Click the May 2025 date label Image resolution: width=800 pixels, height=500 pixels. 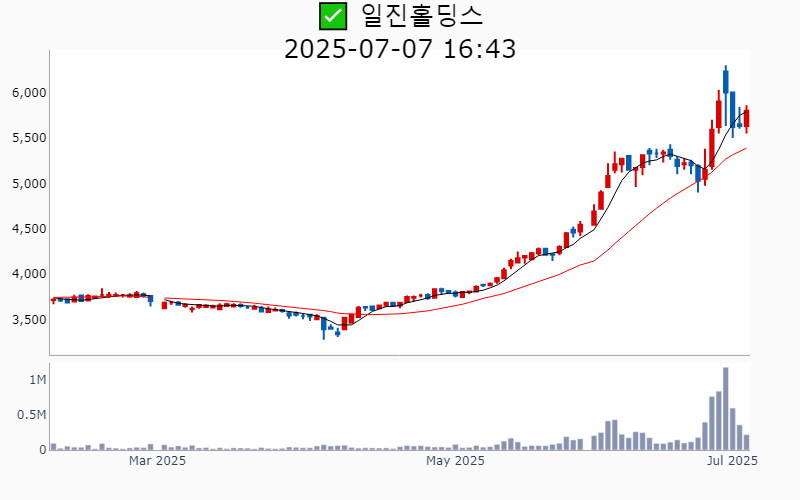tap(455, 461)
